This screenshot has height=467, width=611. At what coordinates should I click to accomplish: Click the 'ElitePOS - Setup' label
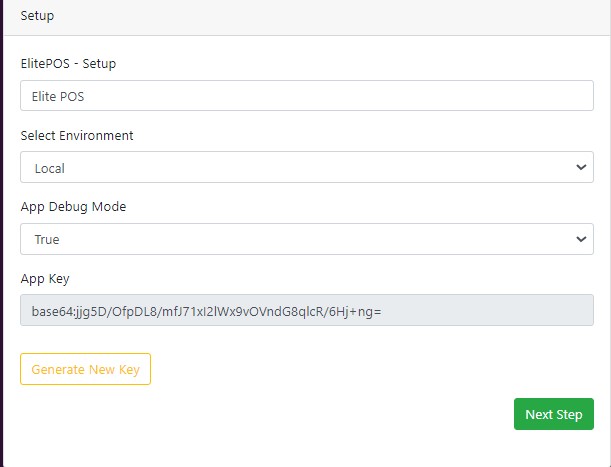pyautogui.click(x=68, y=63)
